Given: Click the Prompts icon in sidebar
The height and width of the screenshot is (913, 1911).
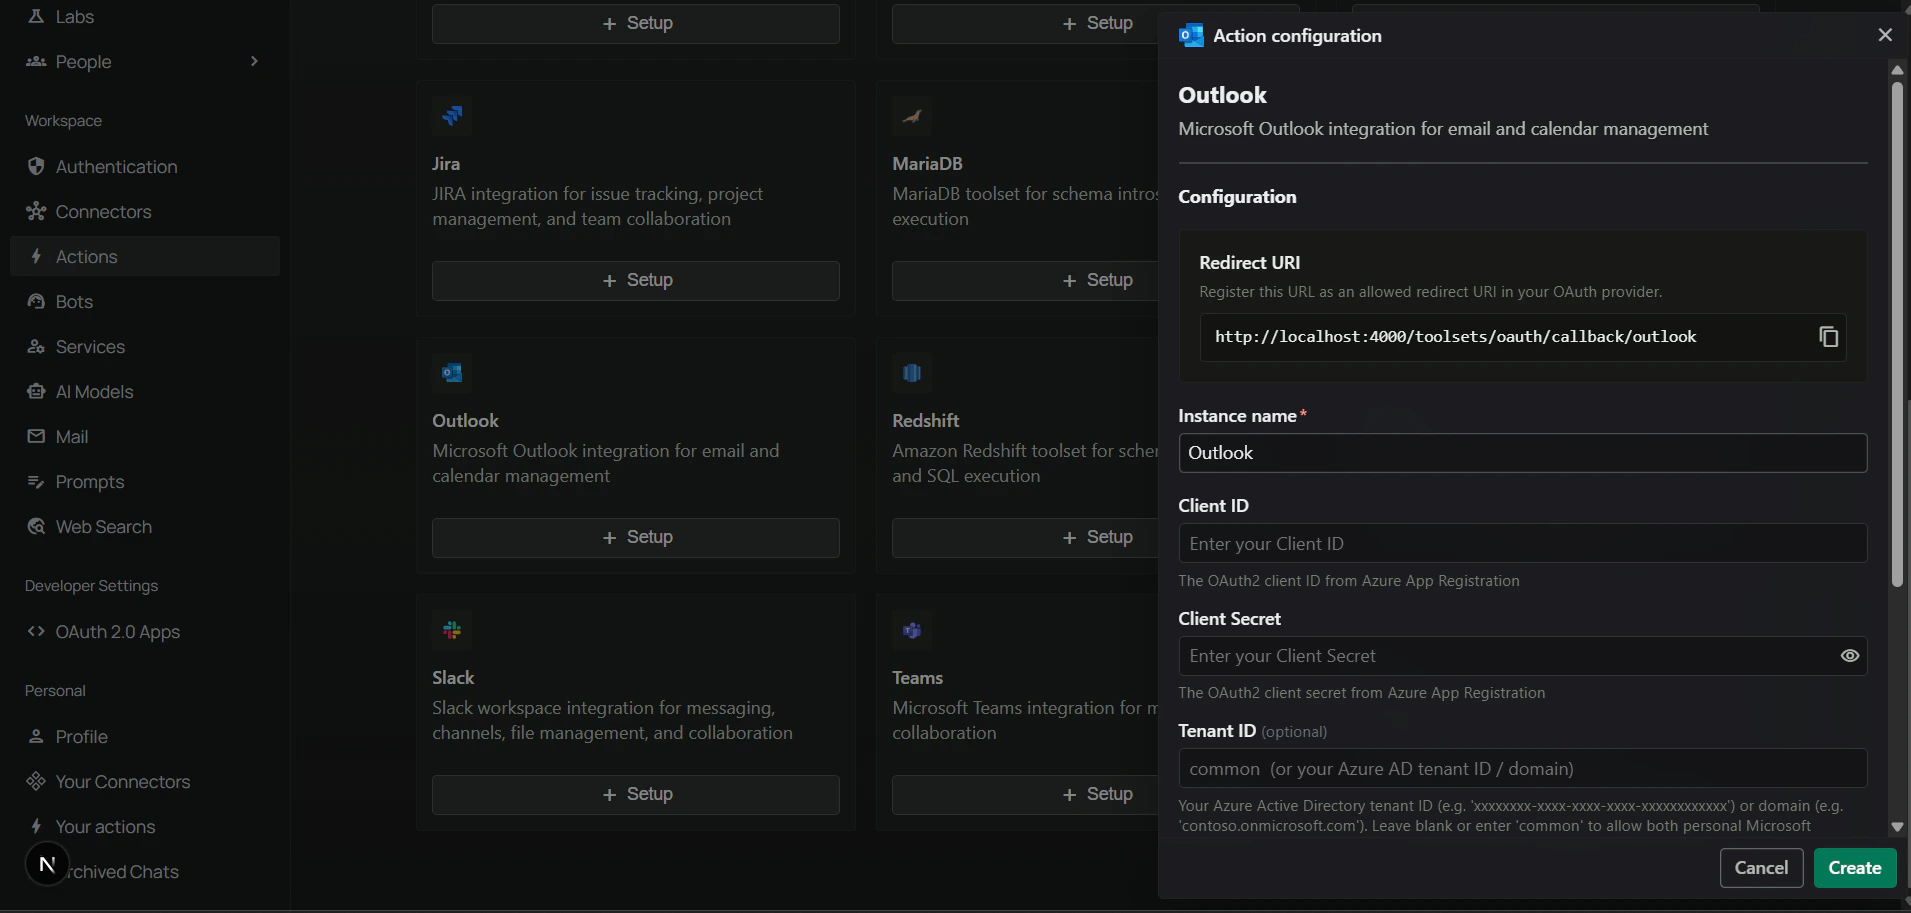Looking at the screenshot, I should coord(36,481).
